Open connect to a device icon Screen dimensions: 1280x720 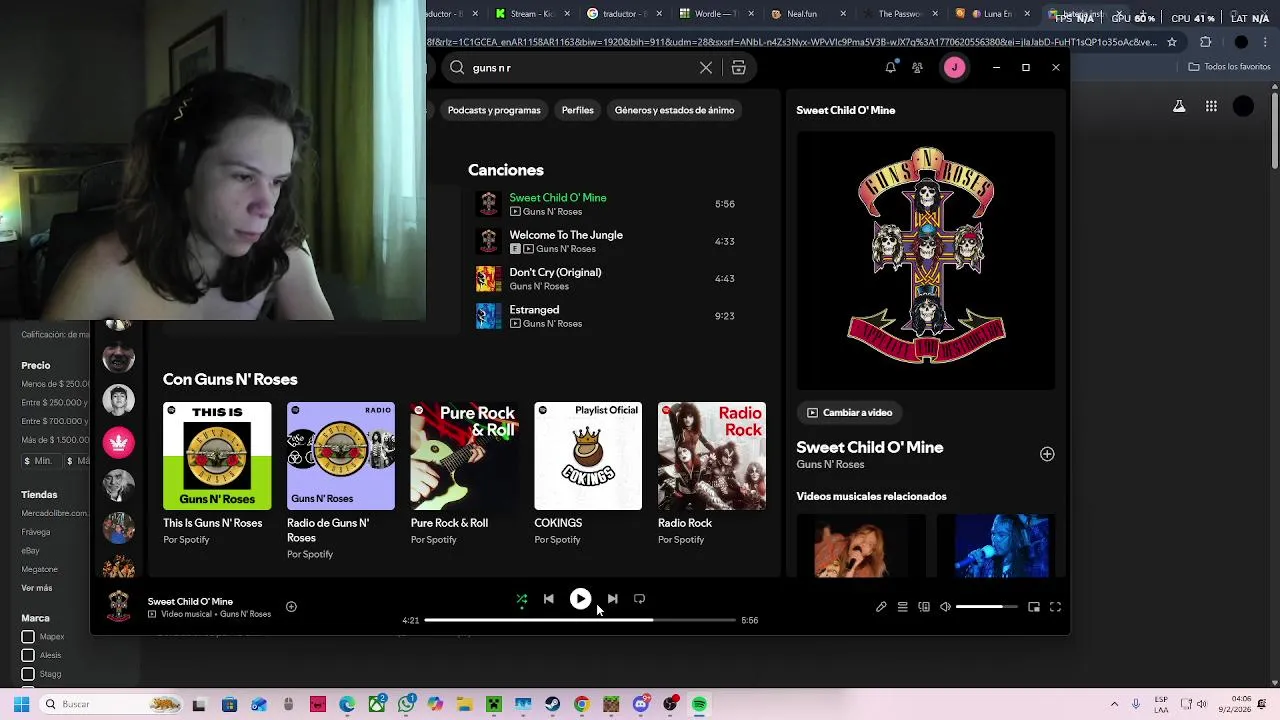[x=924, y=607]
